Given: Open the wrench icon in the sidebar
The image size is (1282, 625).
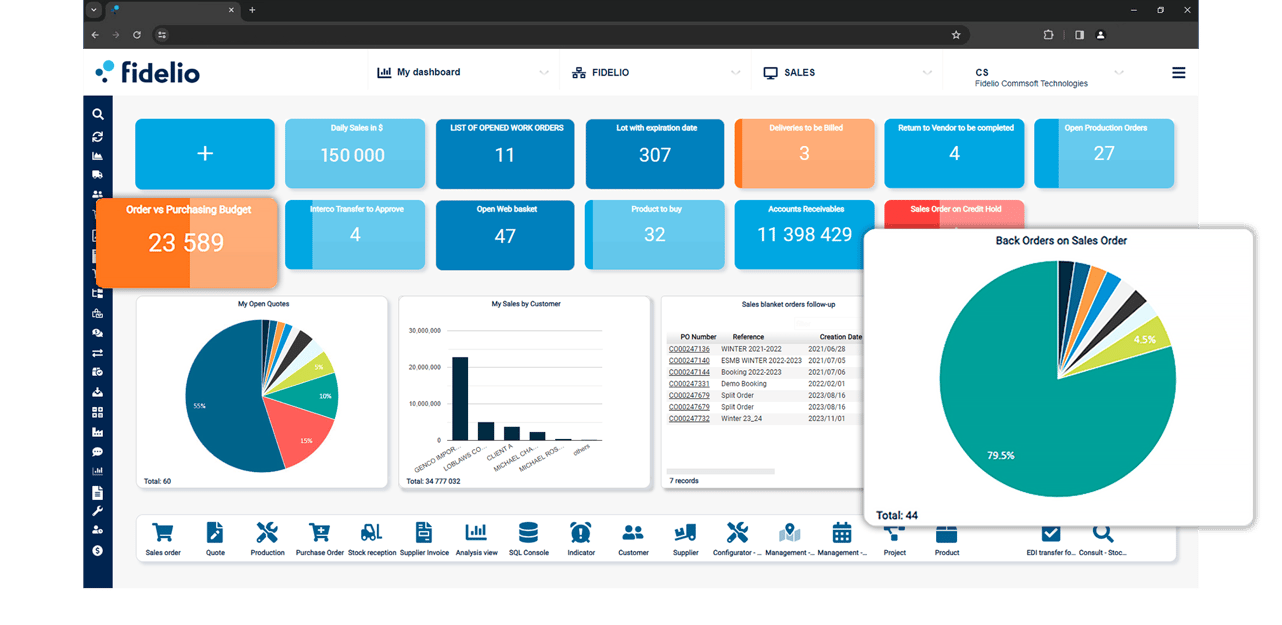Looking at the screenshot, I should pyautogui.click(x=98, y=511).
